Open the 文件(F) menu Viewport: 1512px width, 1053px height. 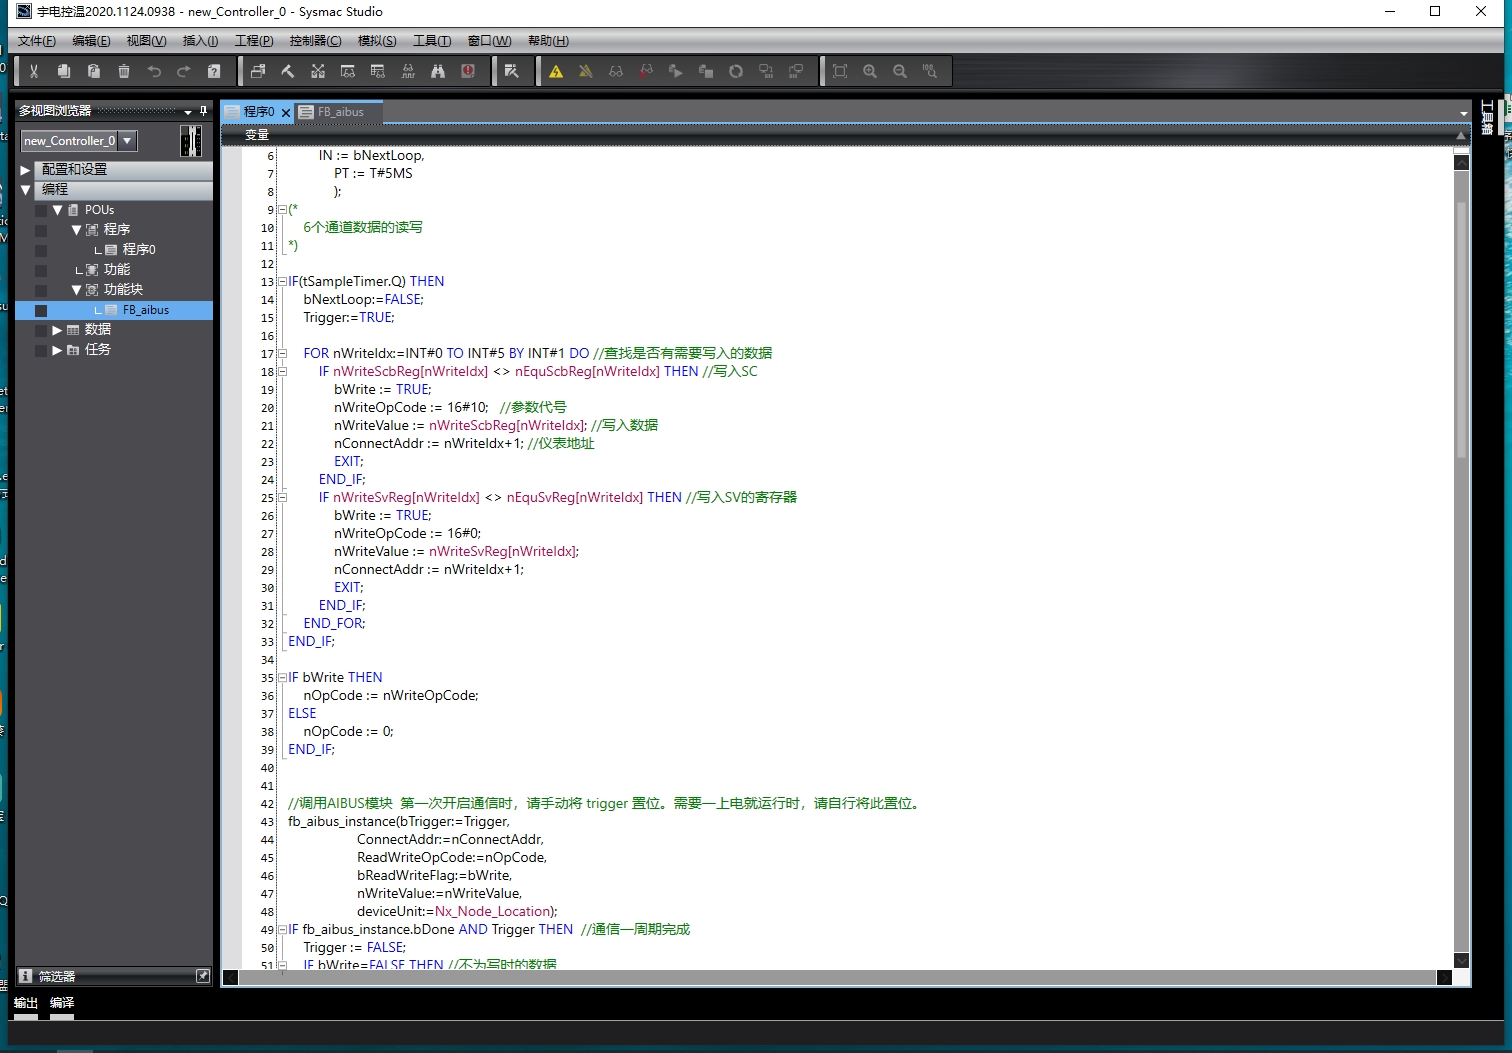coord(37,41)
